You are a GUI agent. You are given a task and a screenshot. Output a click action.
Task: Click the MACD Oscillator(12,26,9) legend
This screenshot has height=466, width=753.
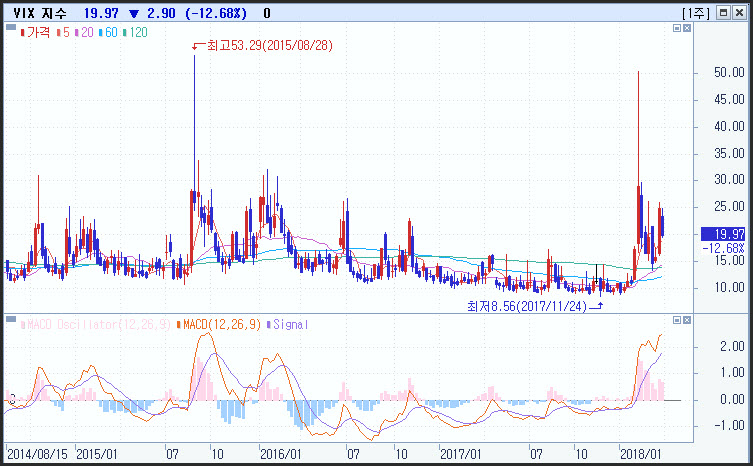96,325
